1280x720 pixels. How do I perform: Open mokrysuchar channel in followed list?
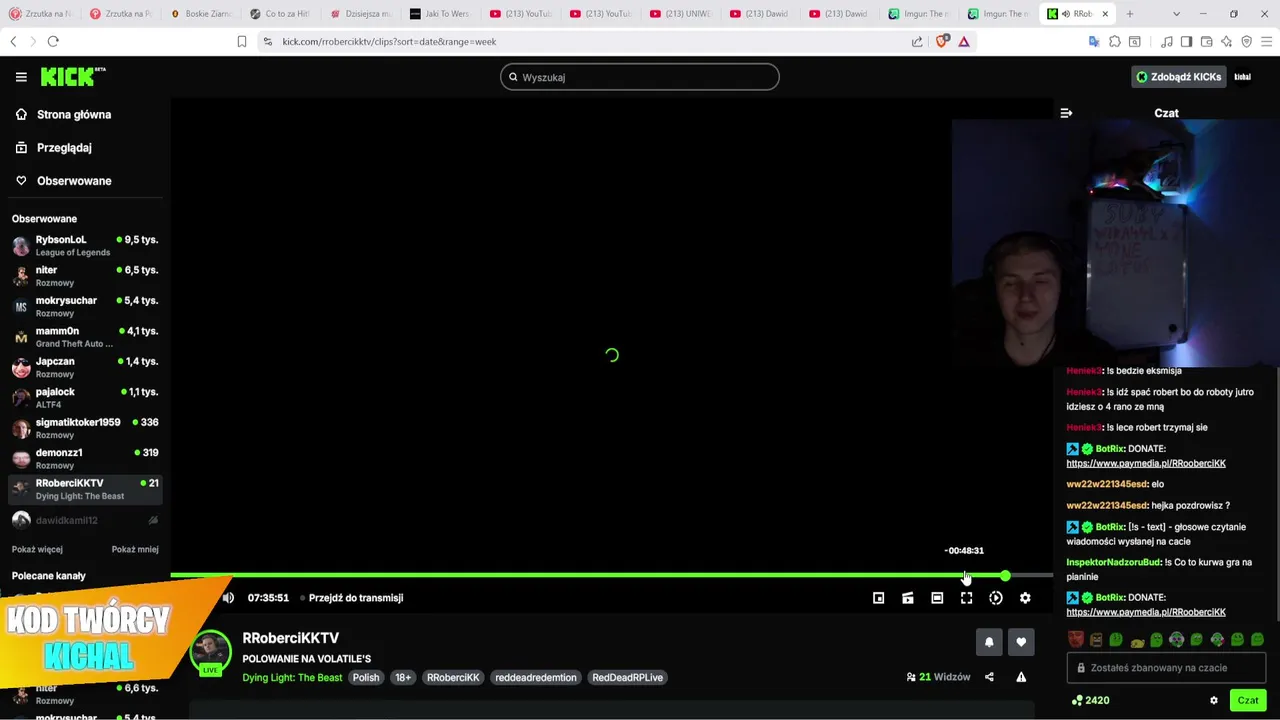85,307
